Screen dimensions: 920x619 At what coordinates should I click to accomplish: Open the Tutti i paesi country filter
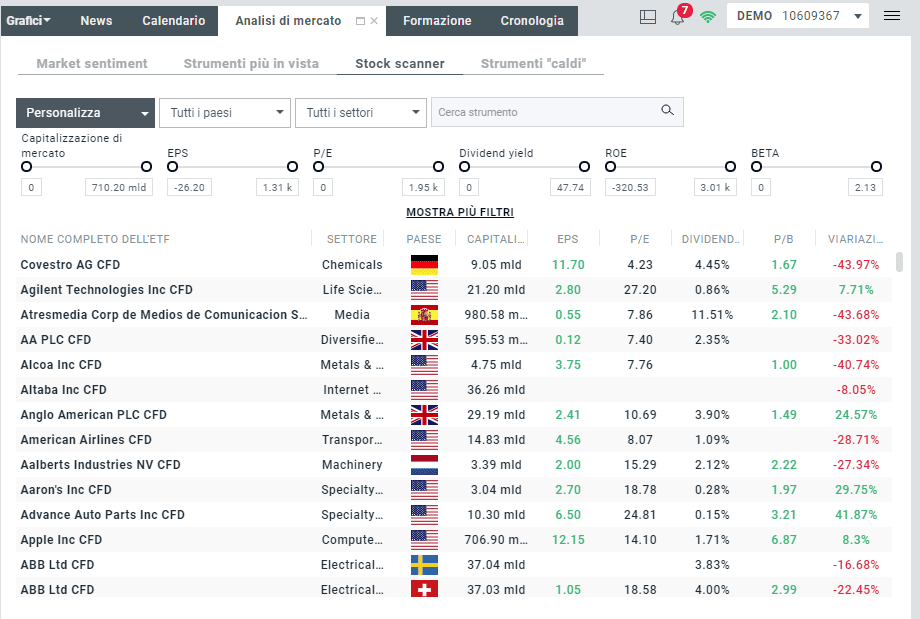pyautogui.click(x=225, y=113)
